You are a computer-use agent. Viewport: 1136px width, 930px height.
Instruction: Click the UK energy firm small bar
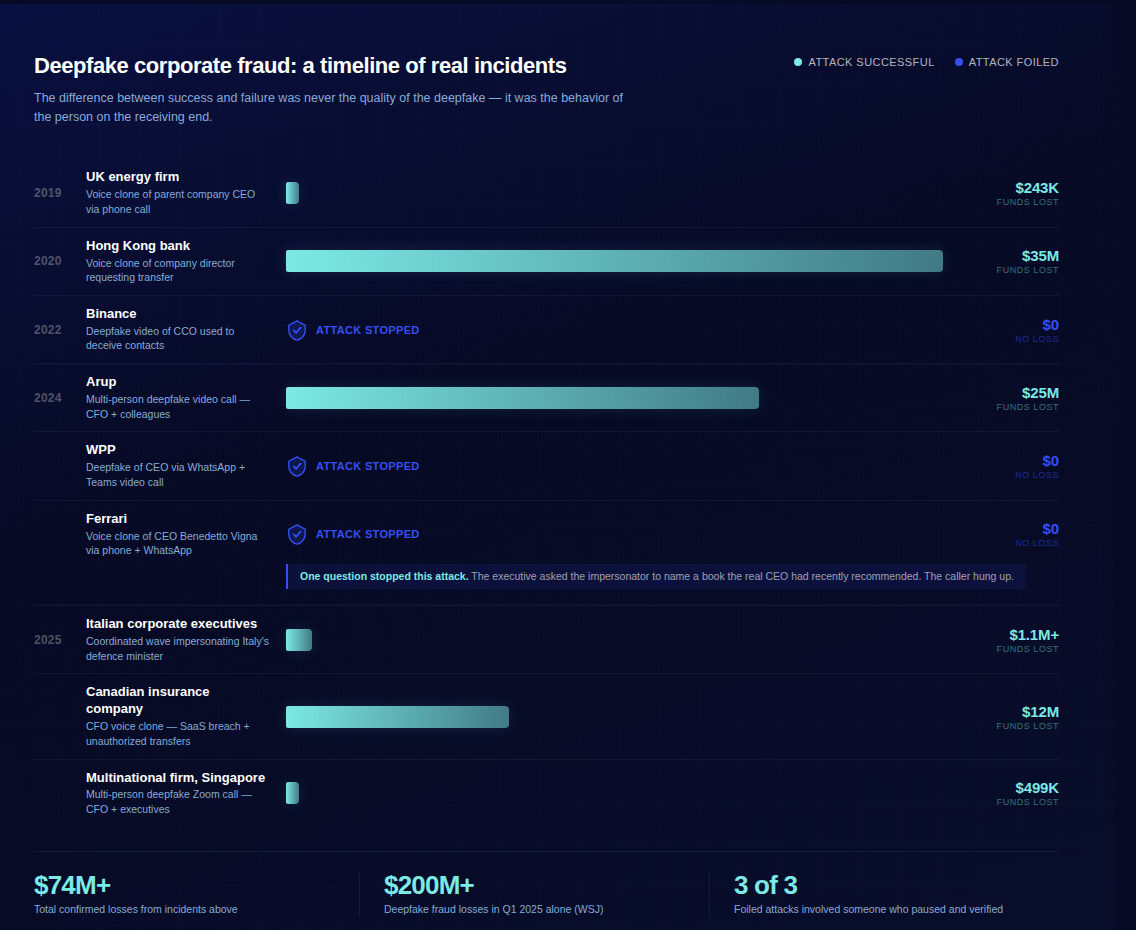click(x=292, y=193)
